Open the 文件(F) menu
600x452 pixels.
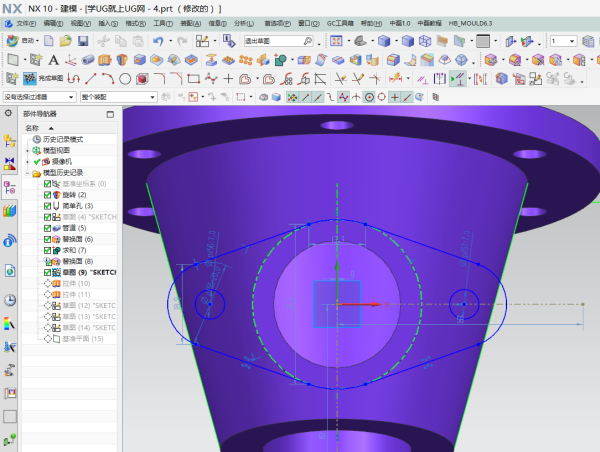click(26, 22)
